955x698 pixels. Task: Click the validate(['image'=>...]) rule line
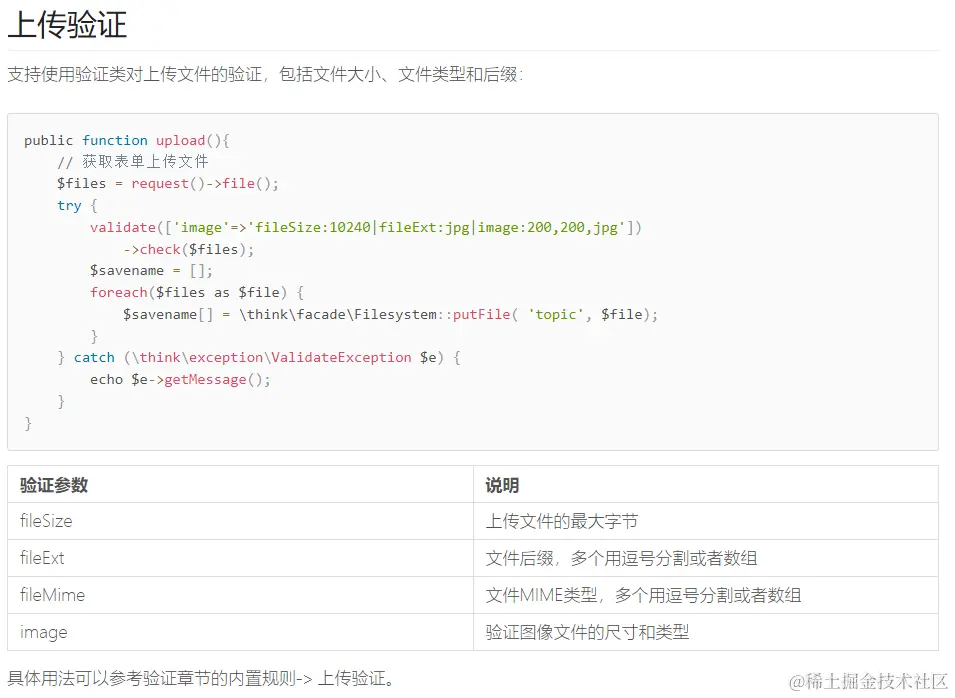(x=365, y=227)
